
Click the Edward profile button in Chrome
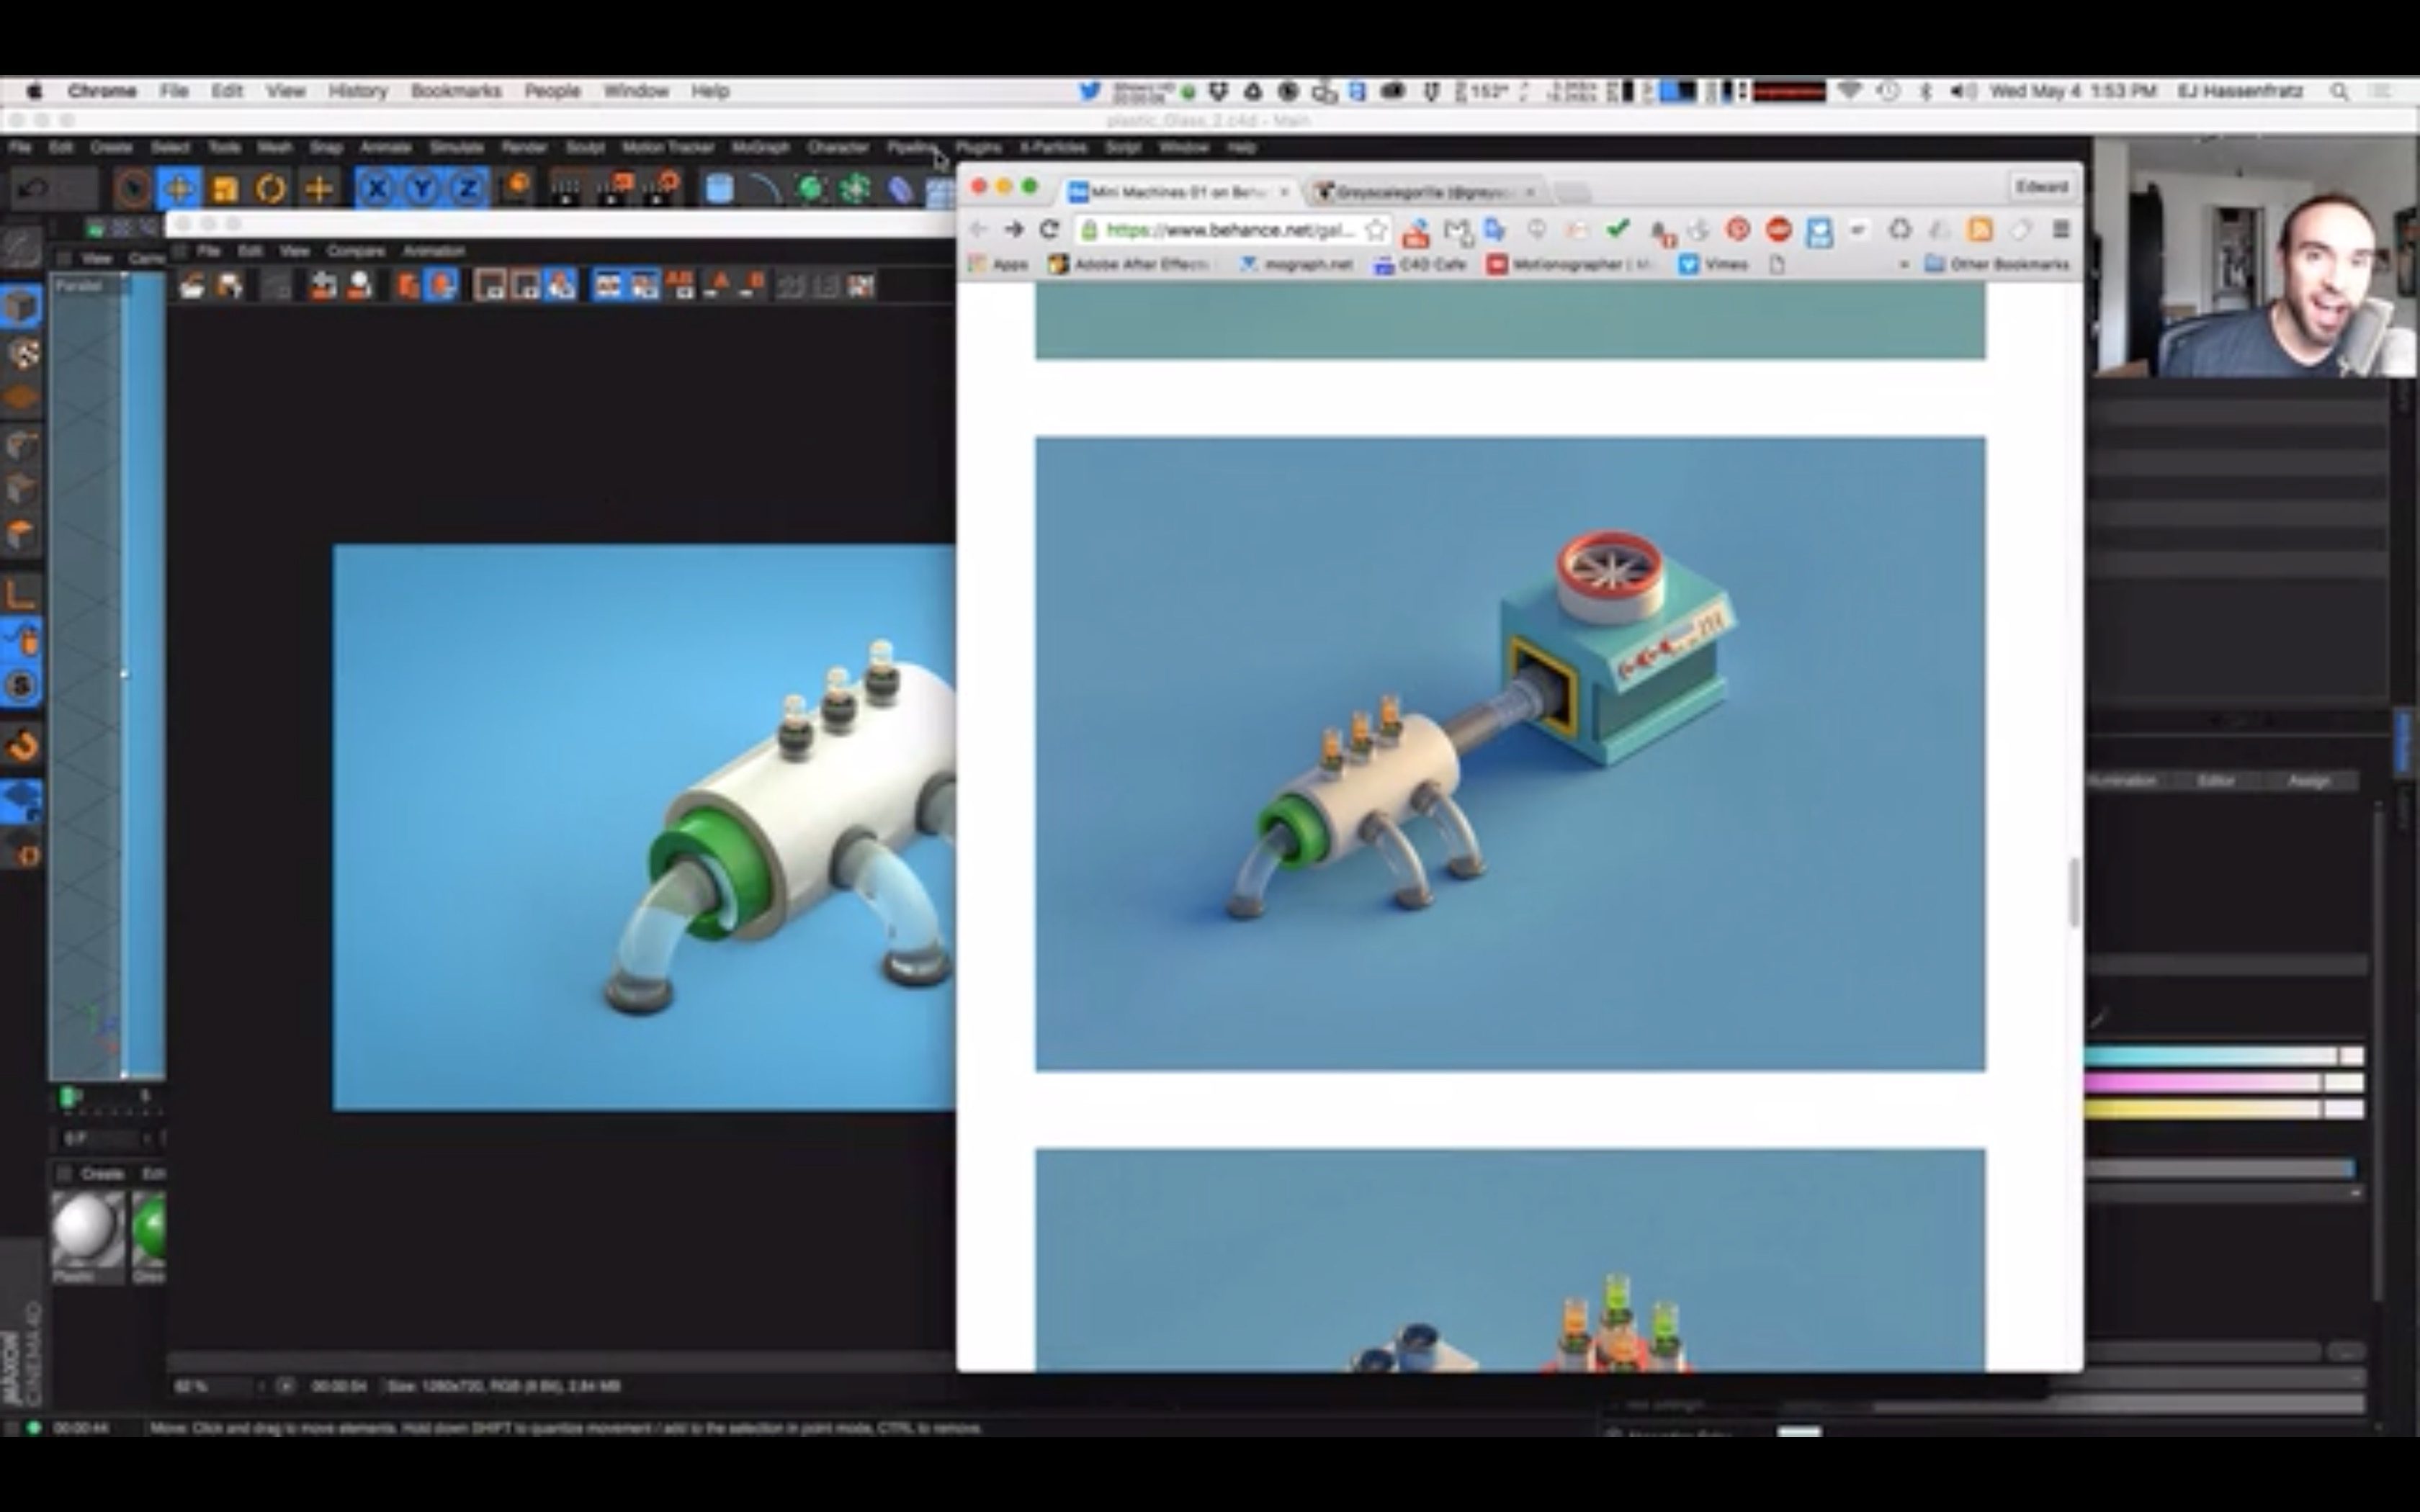2041,187
